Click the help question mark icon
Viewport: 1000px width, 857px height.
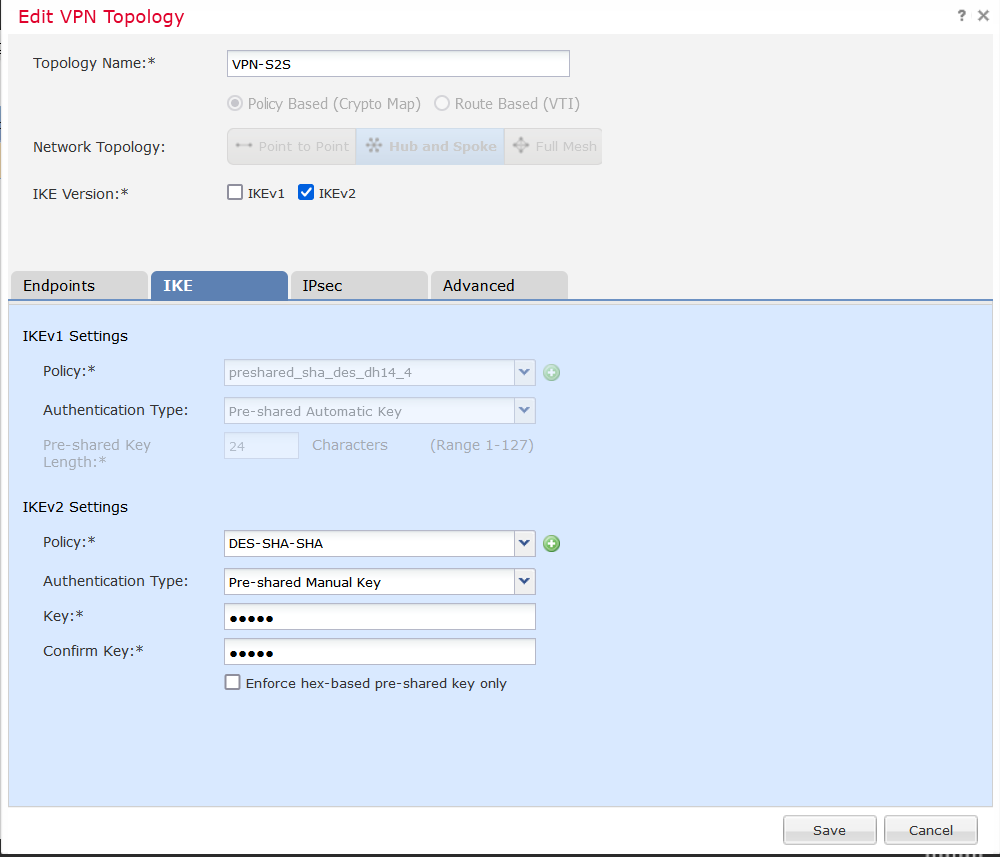click(961, 16)
